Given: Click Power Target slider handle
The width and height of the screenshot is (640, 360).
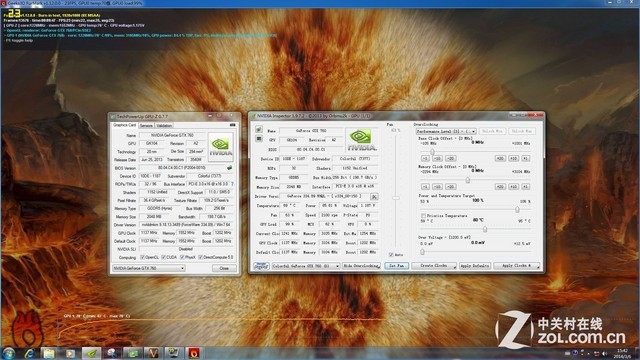Looking at the screenshot, I should coord(517,209).
